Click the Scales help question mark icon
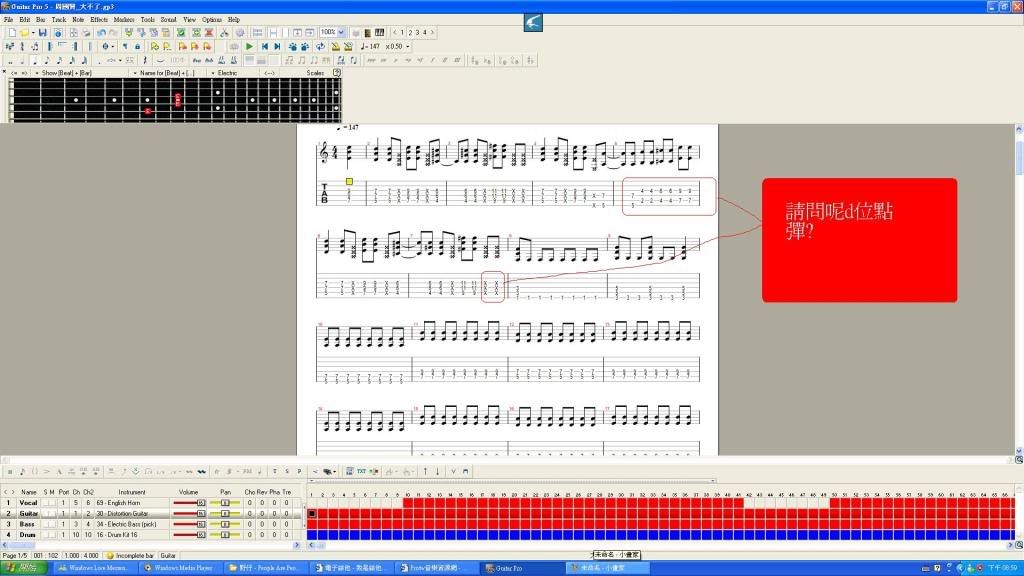Screen dimensions: 1024x576 tap(337, 73)
